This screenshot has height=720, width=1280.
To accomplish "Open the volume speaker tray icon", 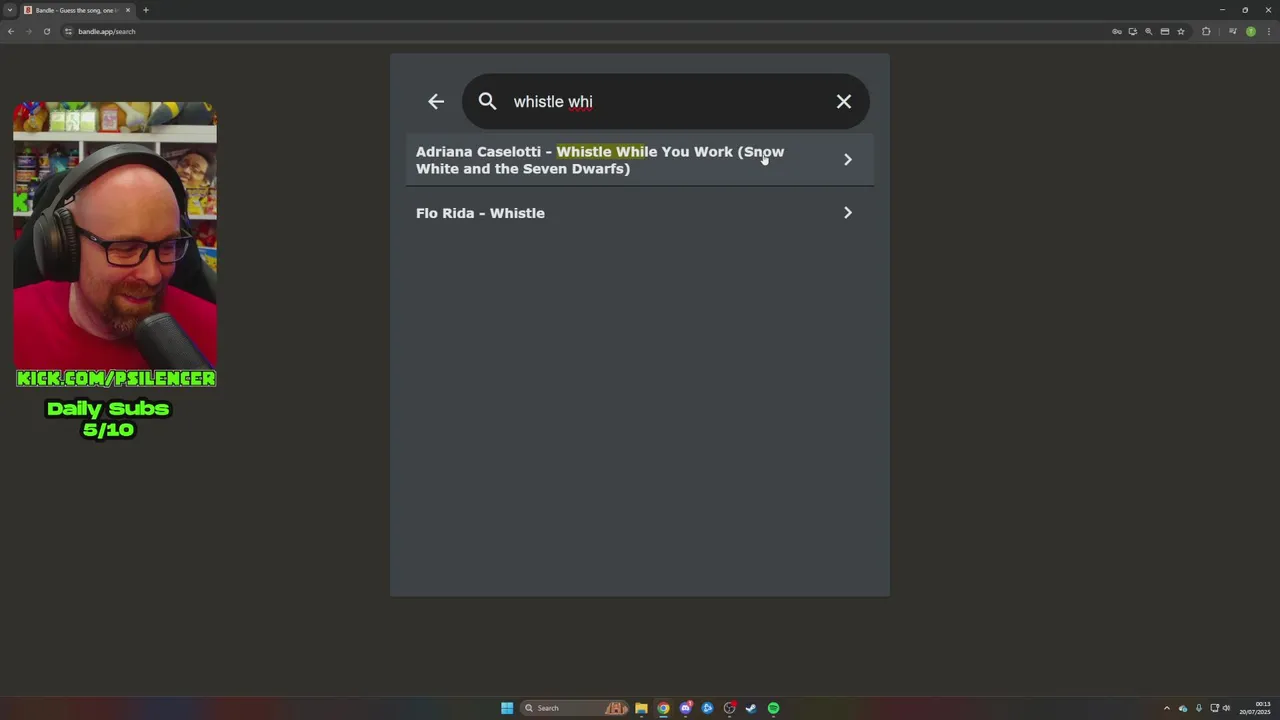I will [x=1227, y=708].
